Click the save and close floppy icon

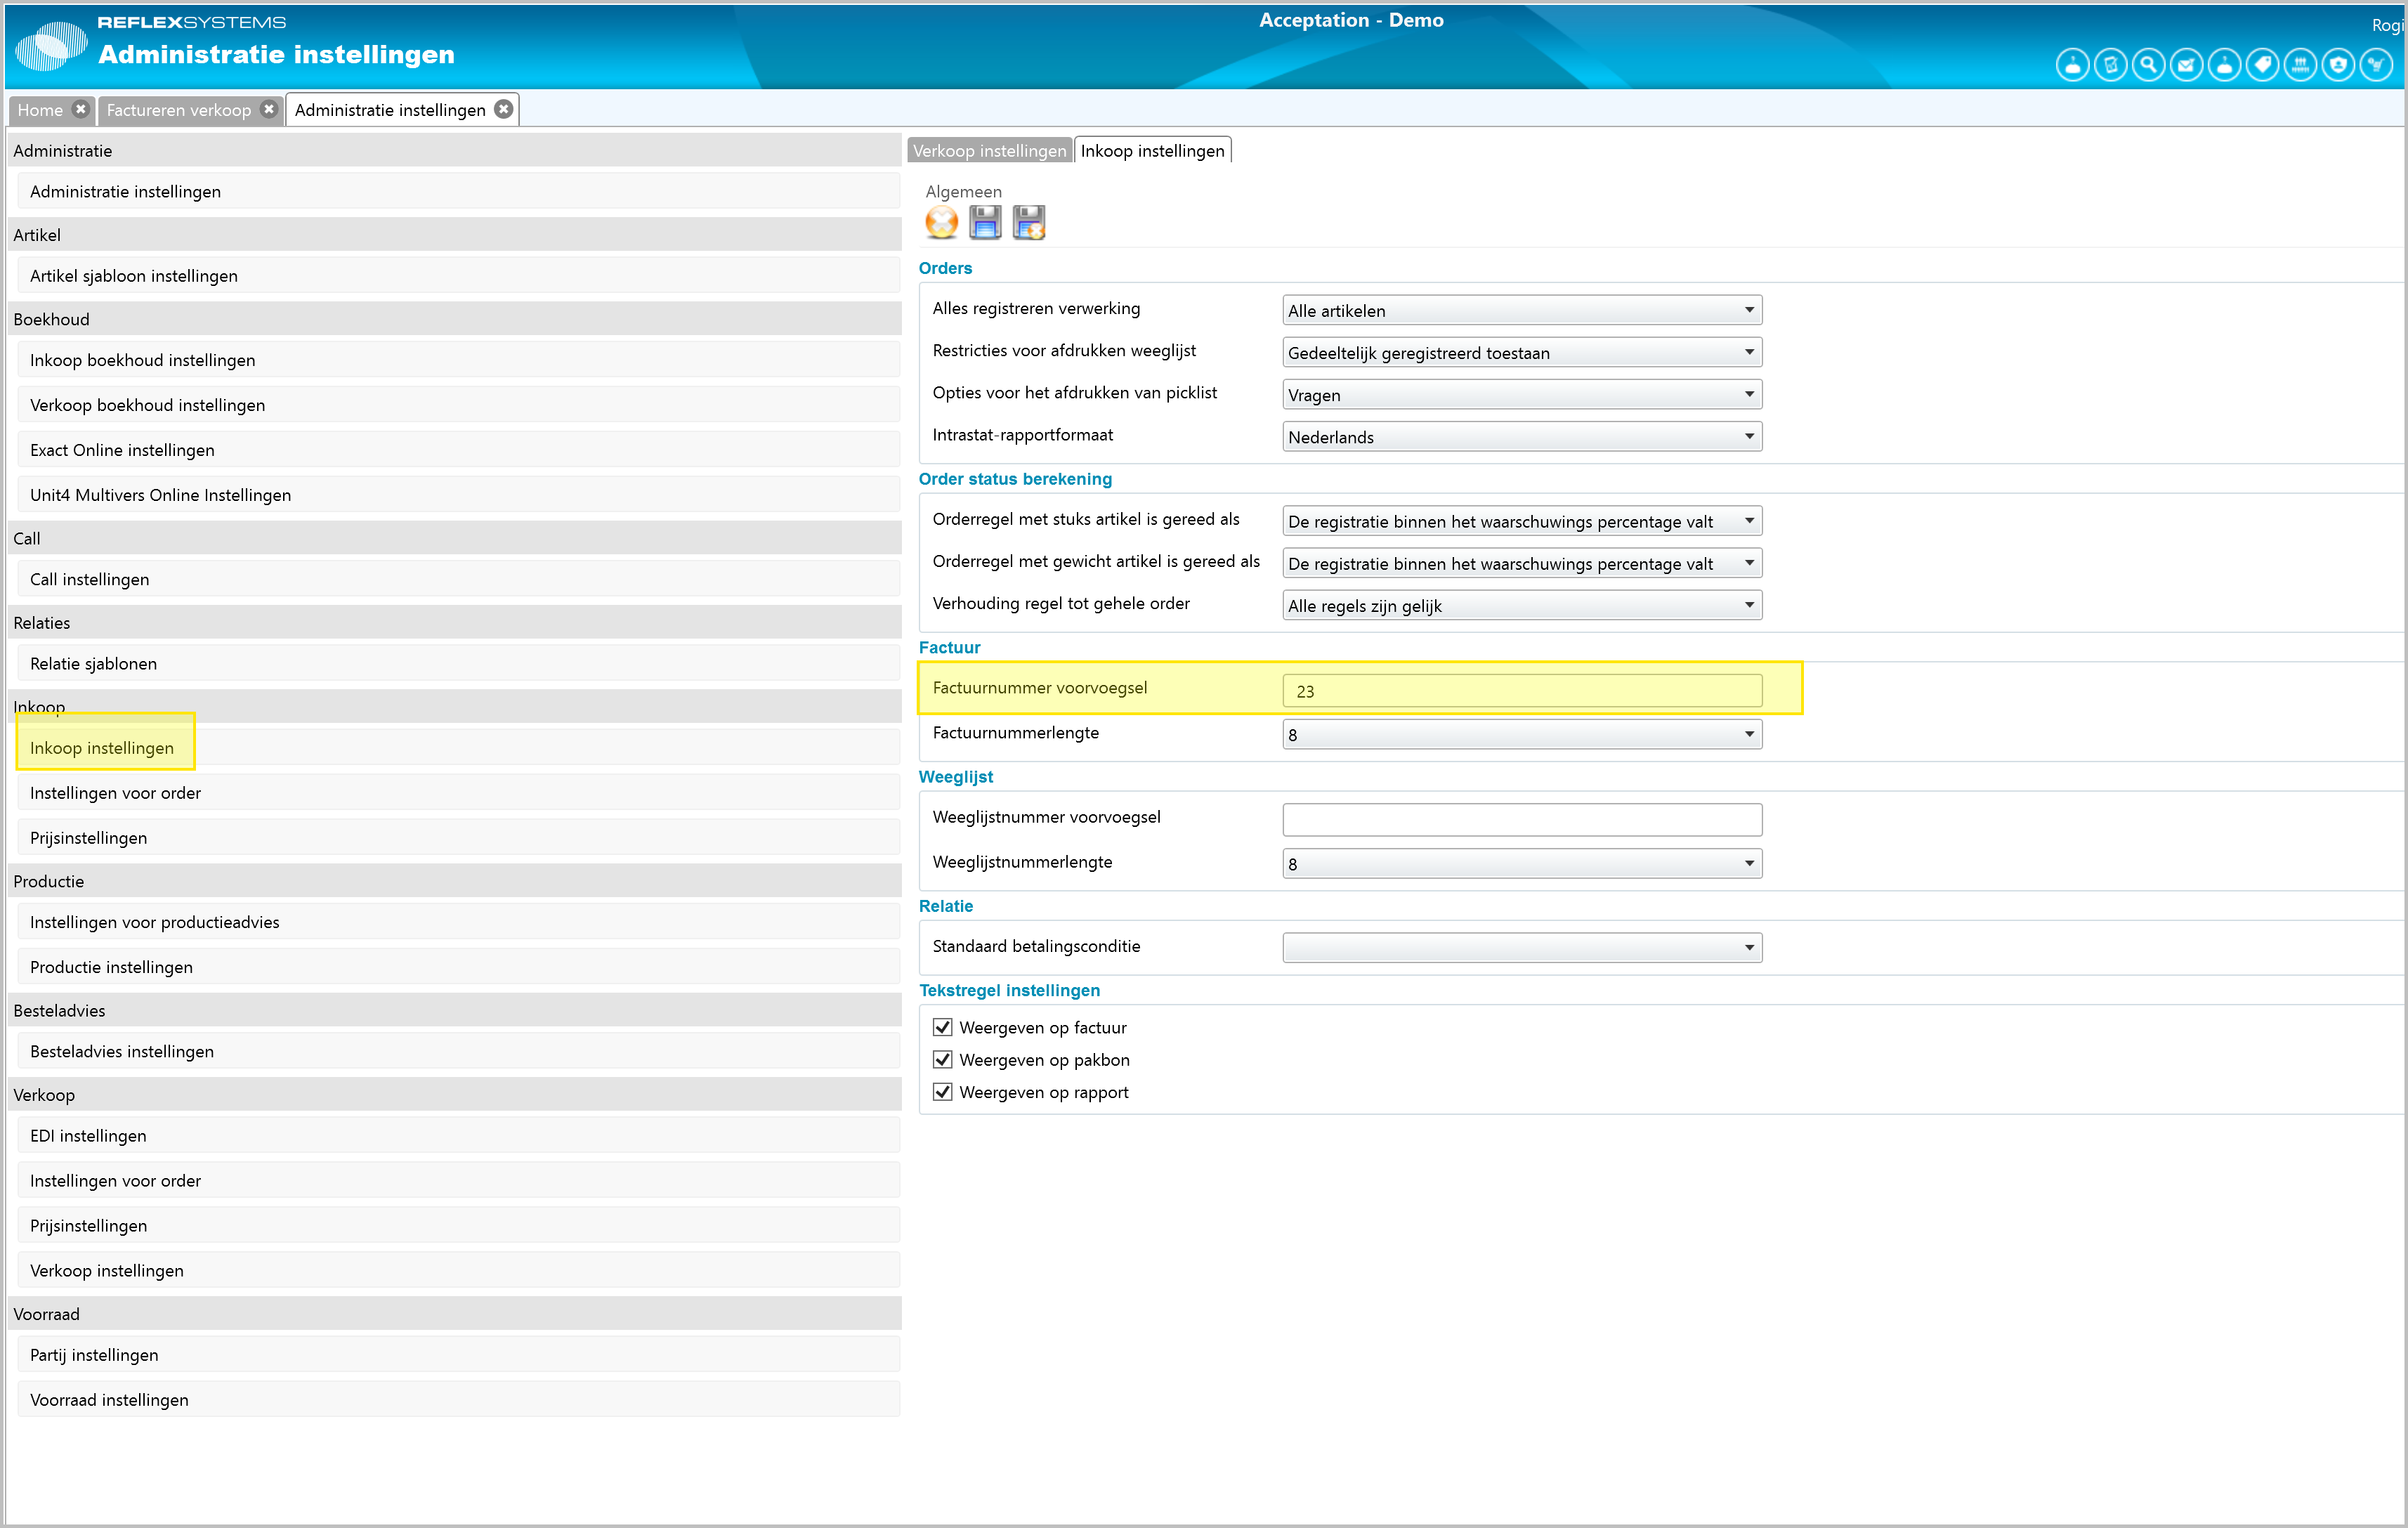click(x=1028, y=222)
